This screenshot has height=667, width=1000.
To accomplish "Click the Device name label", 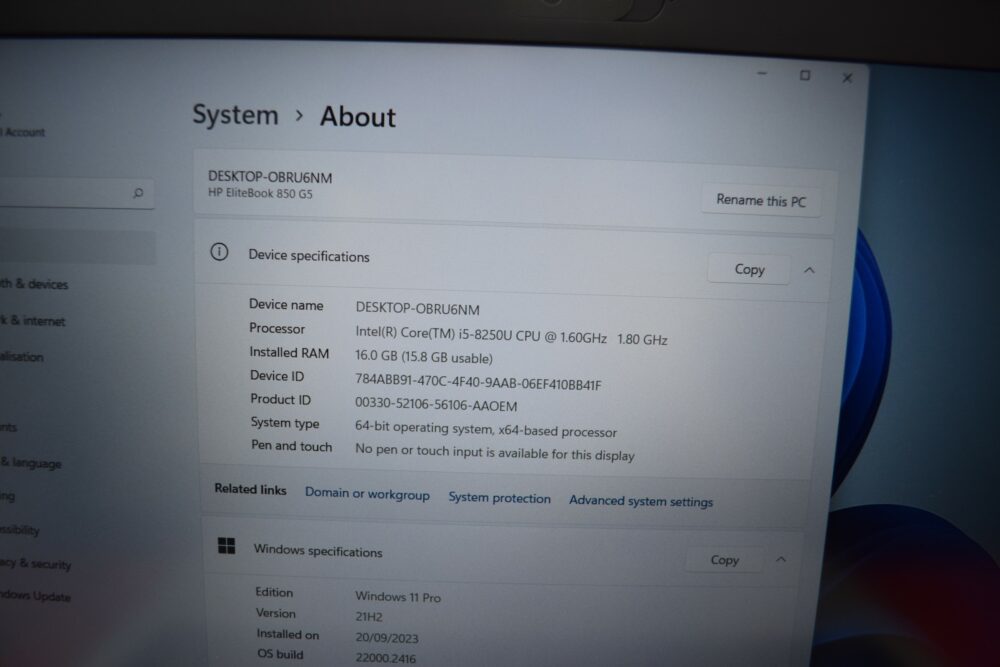I will pyautogui.click(x=286, y=305).
